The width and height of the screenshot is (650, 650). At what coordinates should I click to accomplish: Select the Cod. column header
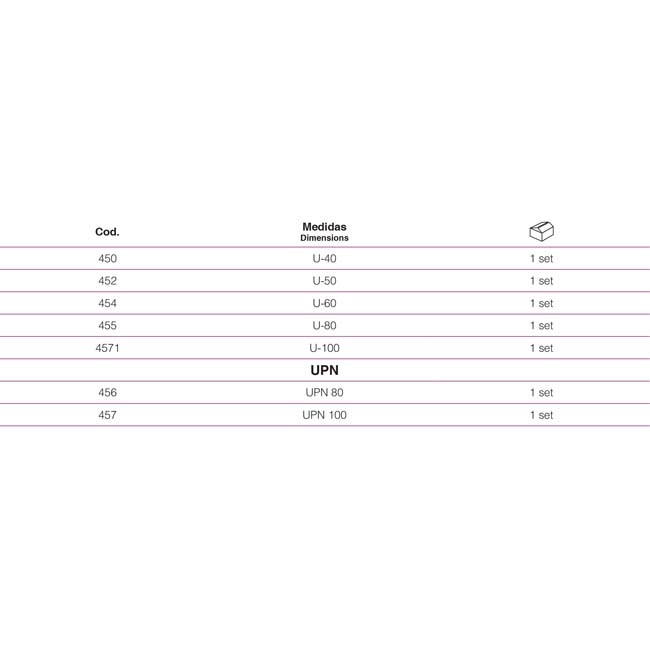point(107,232)
